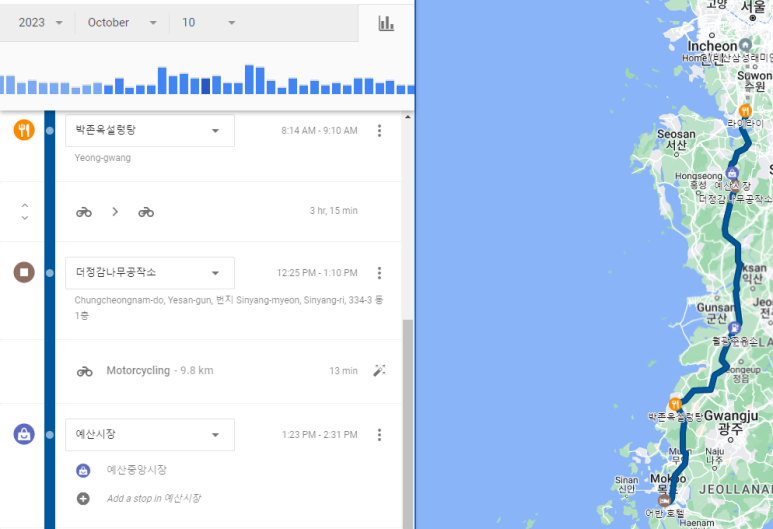Open the 박존옥설렁탕 place dropdown
Viewport: 773px width, 529px height.
pos(150,131)
